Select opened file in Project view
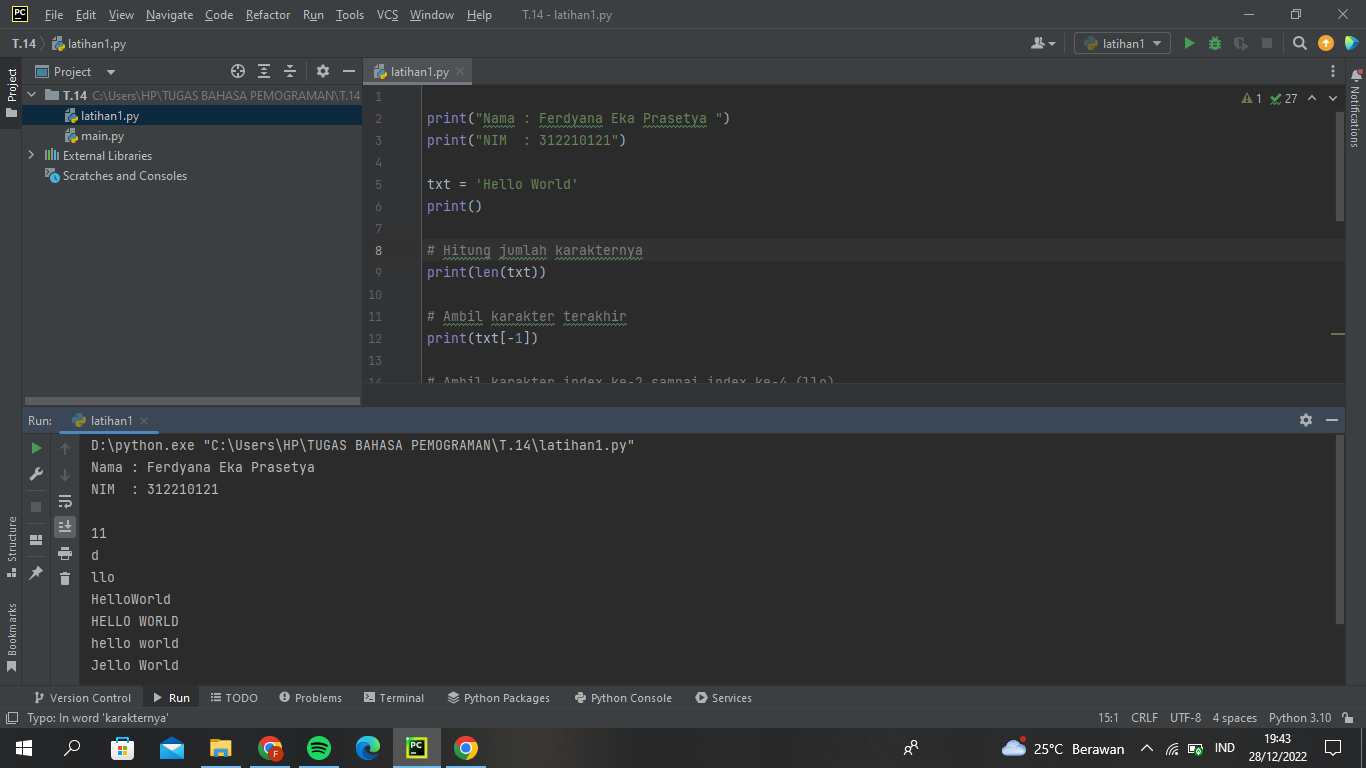The height and width of the screenshot is (768, 1366). click(x=238, y=71)
